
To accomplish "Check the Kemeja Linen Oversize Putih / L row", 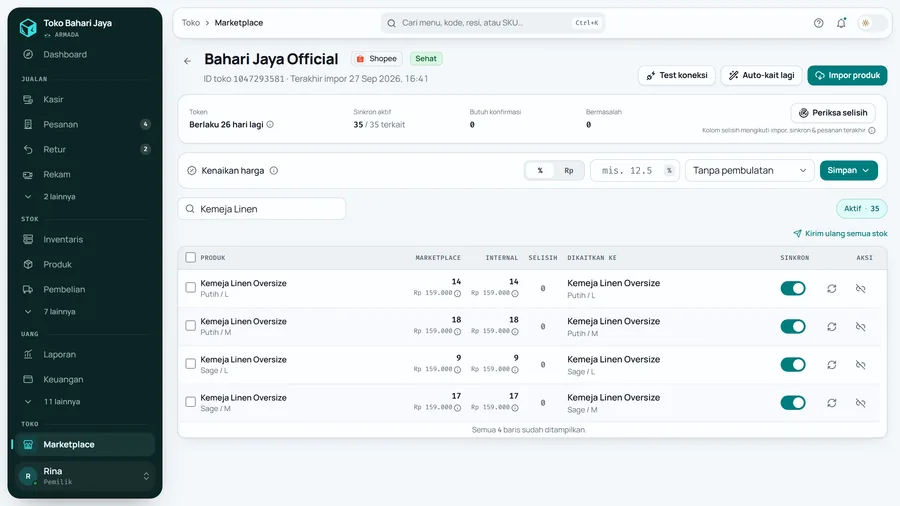I will tap(191, 287).
